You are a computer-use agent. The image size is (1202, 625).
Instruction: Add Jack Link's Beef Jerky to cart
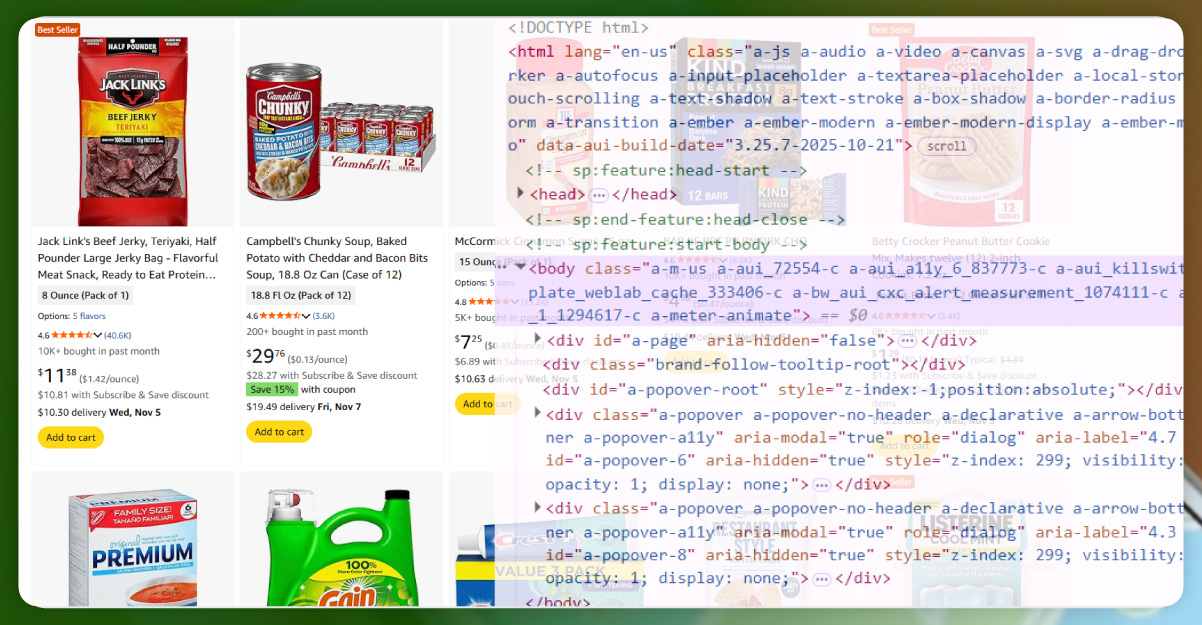tap(70, 437)
